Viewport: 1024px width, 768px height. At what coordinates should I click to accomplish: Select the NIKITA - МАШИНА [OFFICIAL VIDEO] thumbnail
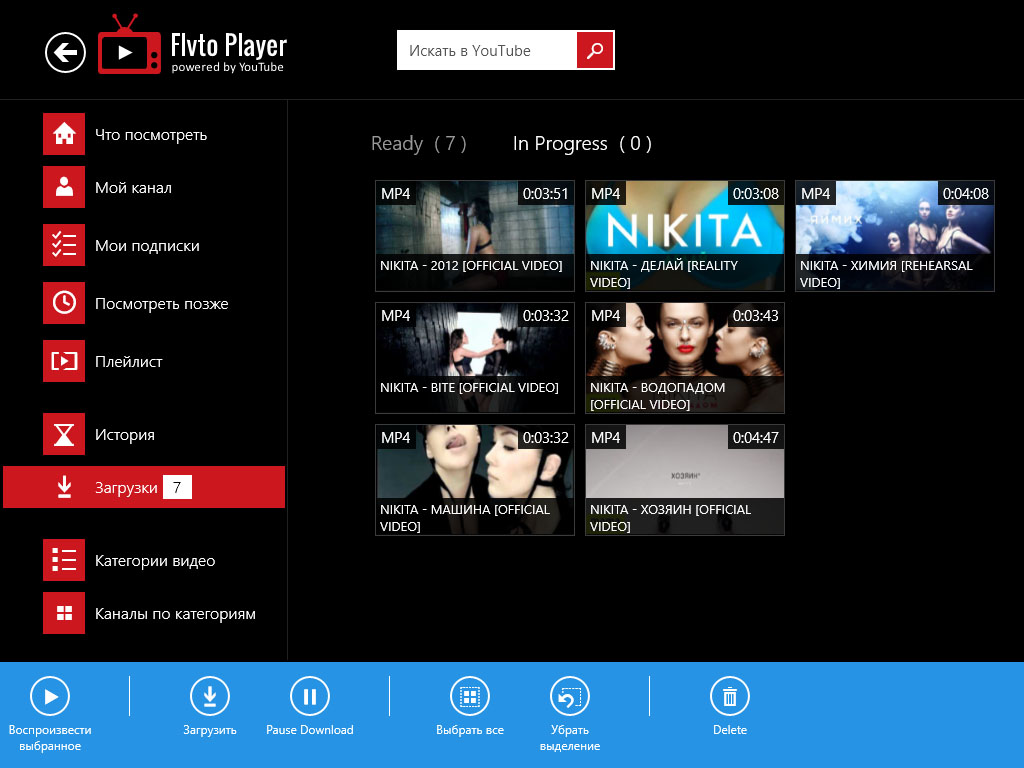coord(475,479)
